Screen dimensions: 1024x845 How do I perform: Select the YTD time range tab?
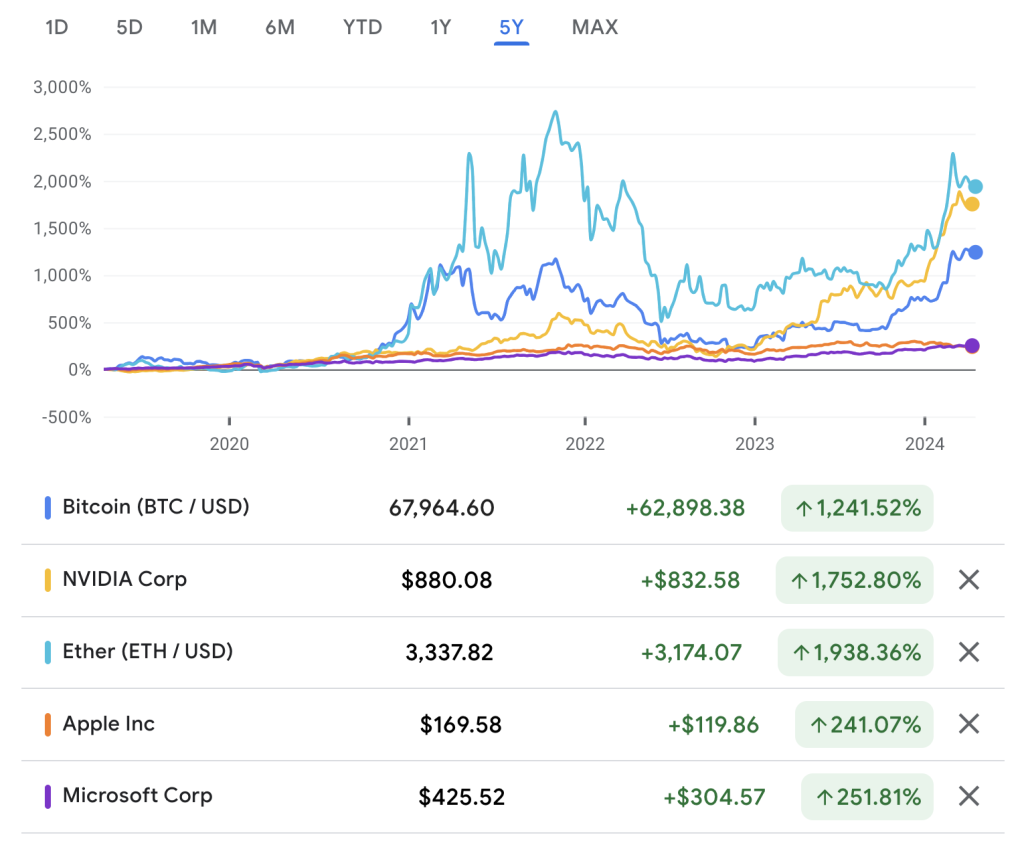coord(362,27)
